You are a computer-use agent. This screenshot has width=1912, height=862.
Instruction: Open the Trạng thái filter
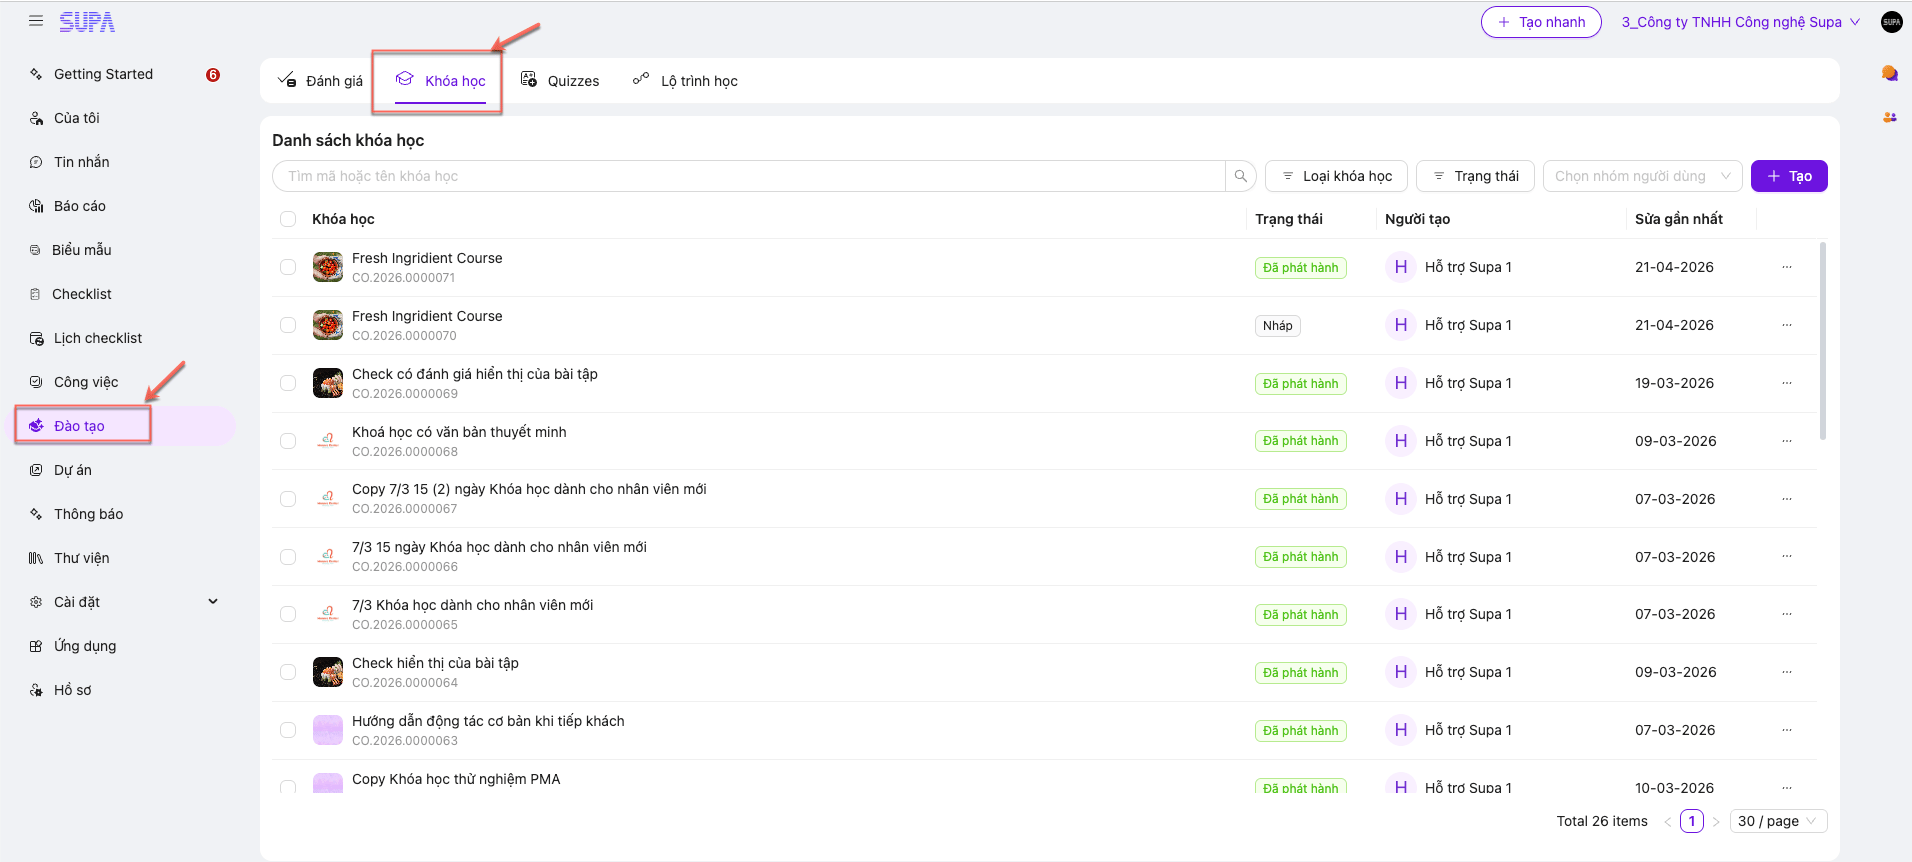[1476, 176]
